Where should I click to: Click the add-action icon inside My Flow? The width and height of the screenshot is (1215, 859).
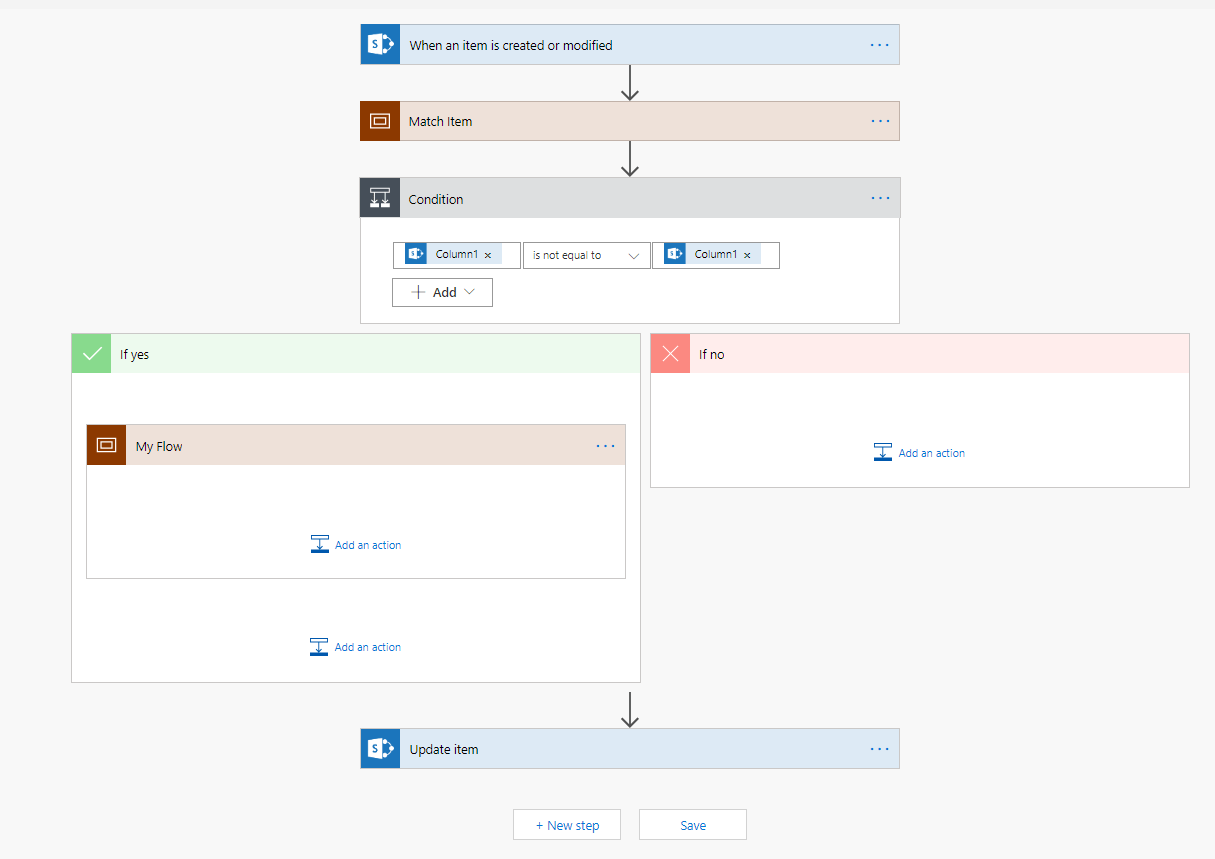(320, 545)
